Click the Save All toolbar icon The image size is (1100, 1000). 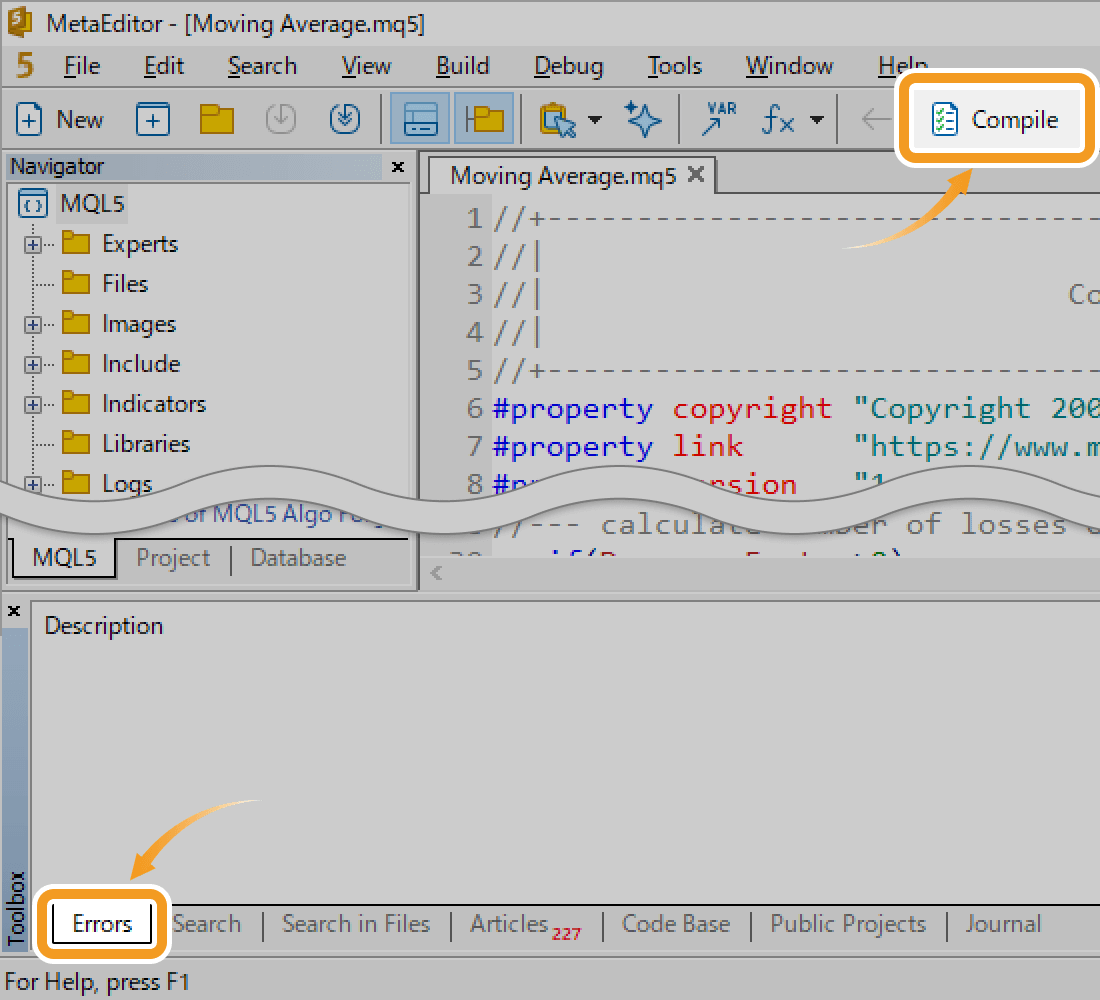pos(345,120)
